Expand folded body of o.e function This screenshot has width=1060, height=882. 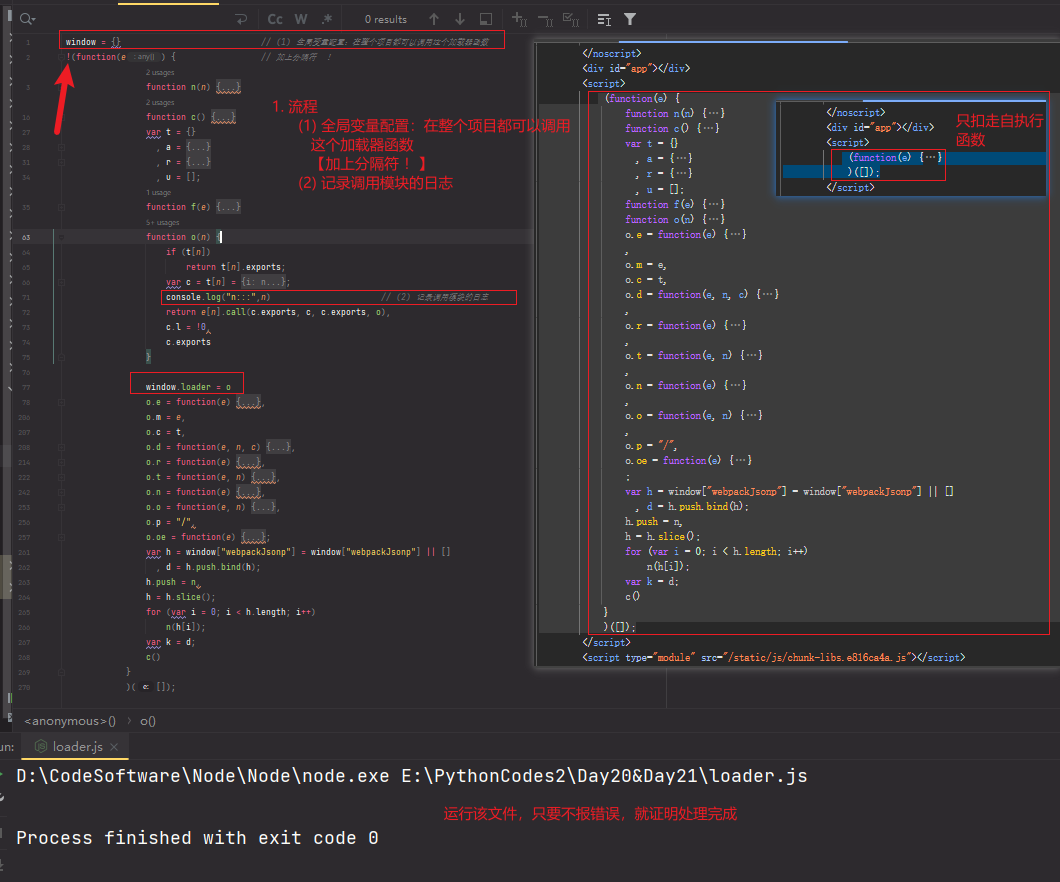click(x=248, y=402)
